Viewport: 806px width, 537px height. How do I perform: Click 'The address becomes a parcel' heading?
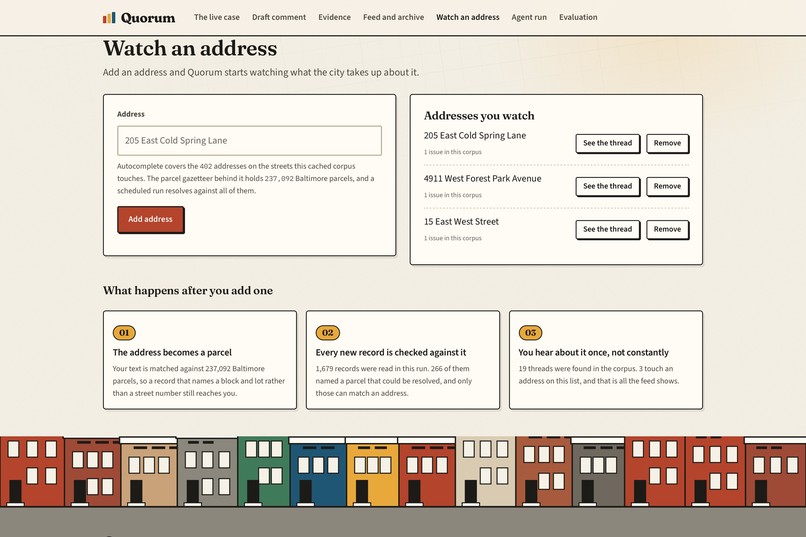[x=172, y=353]
